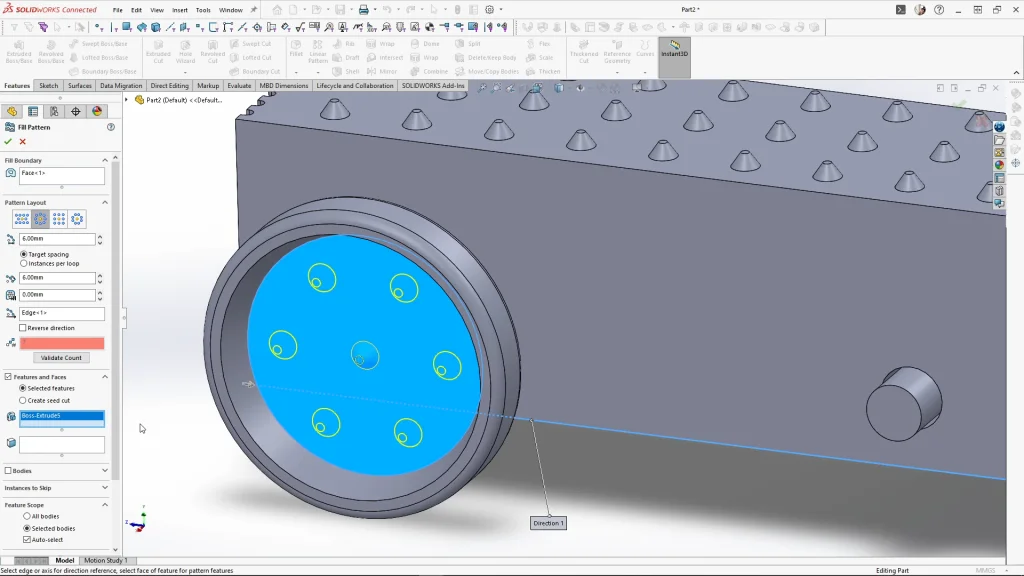Image resolution: width=1024 pixels, height=576 pixels.
Task: Open the Fill Pattern help icon
Action: pos(110,127)
